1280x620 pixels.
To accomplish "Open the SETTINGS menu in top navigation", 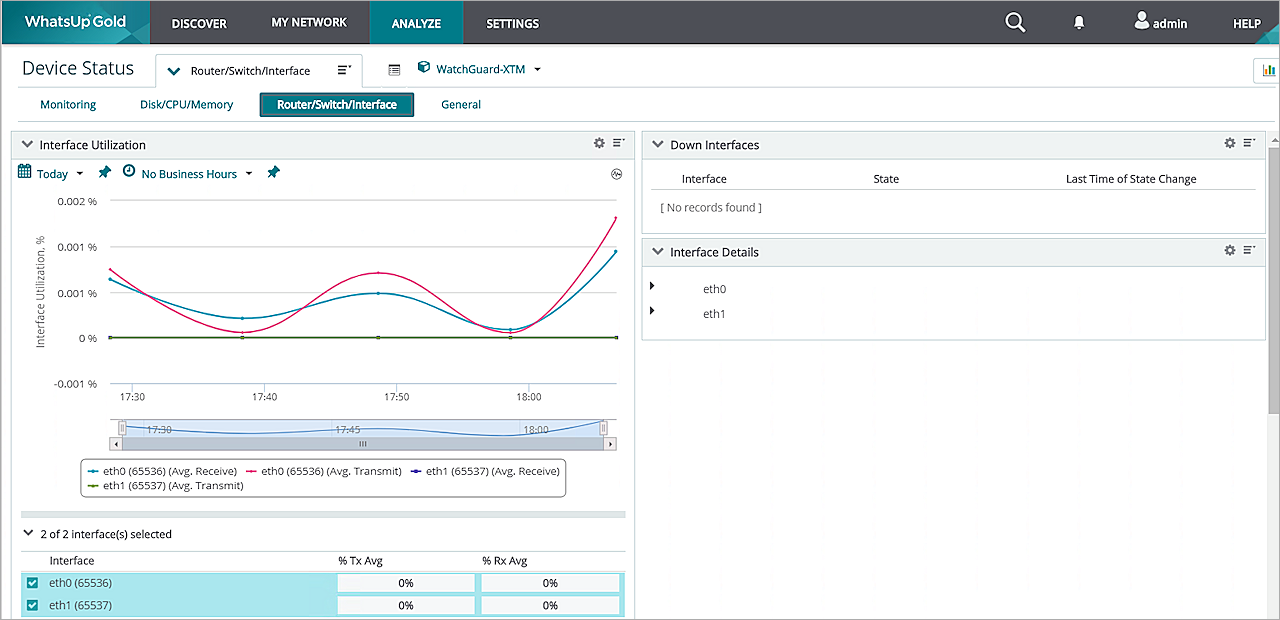I will pyautogui.click(x=512, y=23).
